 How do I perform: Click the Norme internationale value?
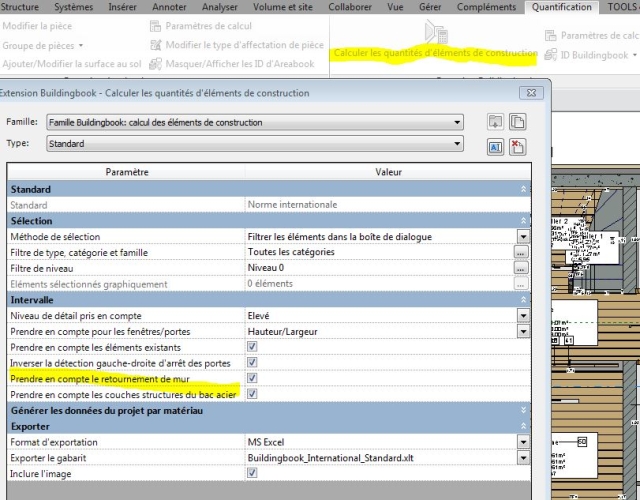pos(292,205)
